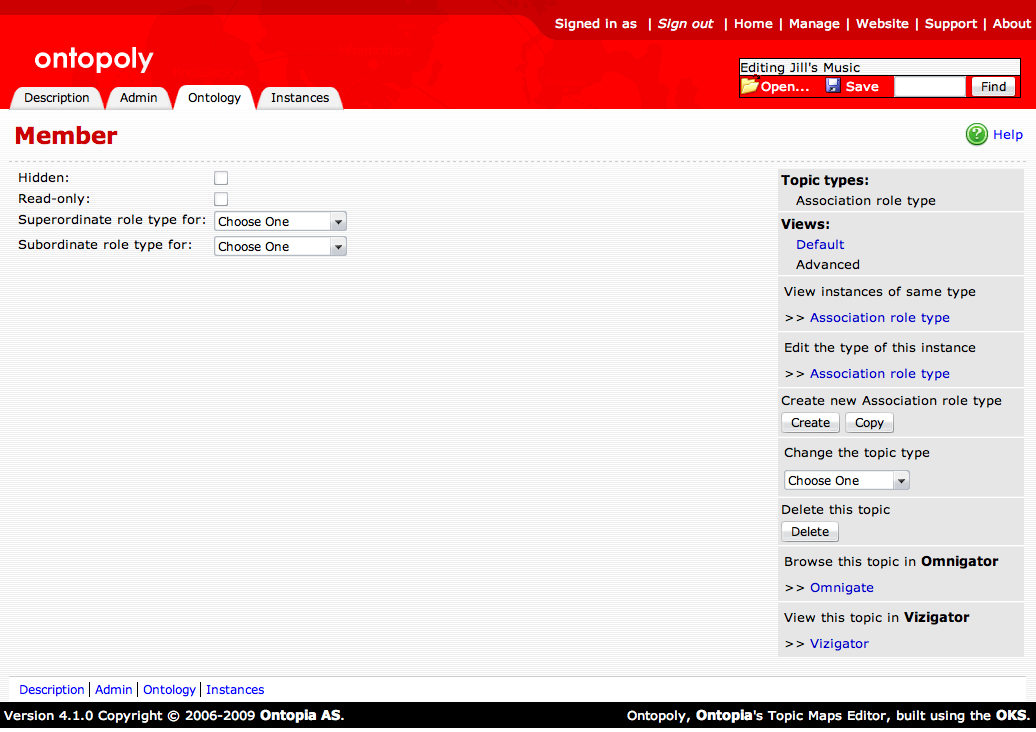Open the Admin tab
This screenshot has width=1036, height=732.
click(x=139, y=98)
